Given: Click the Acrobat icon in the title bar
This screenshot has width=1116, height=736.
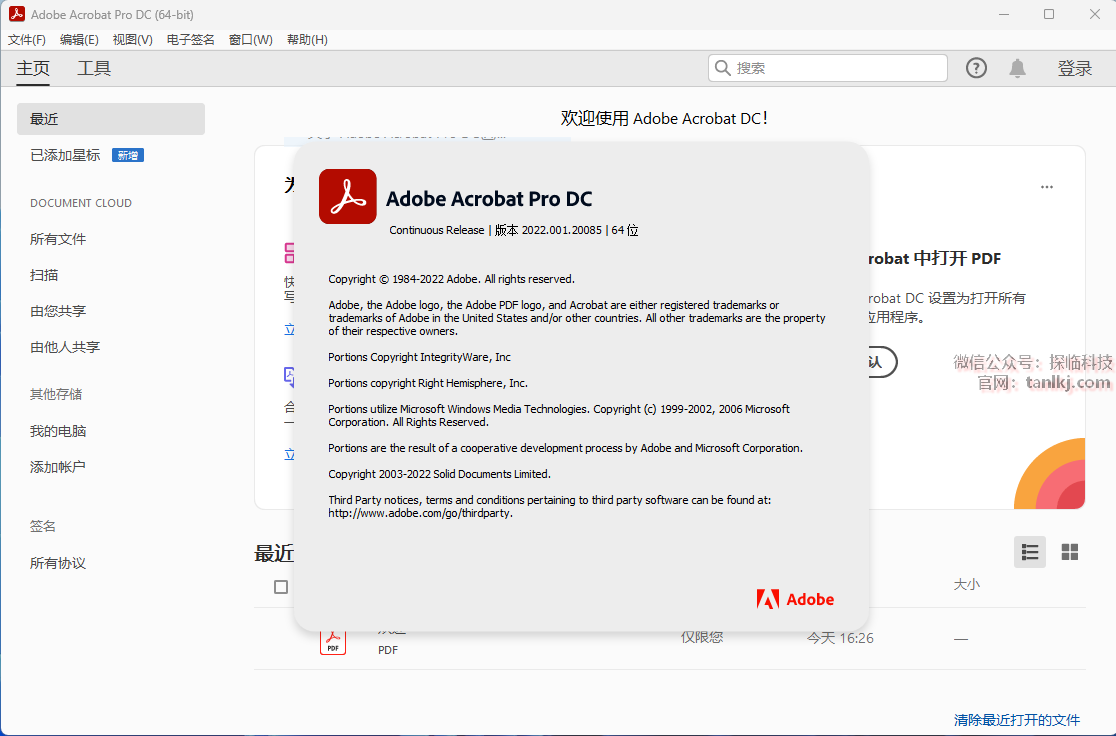Looking at the screenshot, I should tap(16, 14).
